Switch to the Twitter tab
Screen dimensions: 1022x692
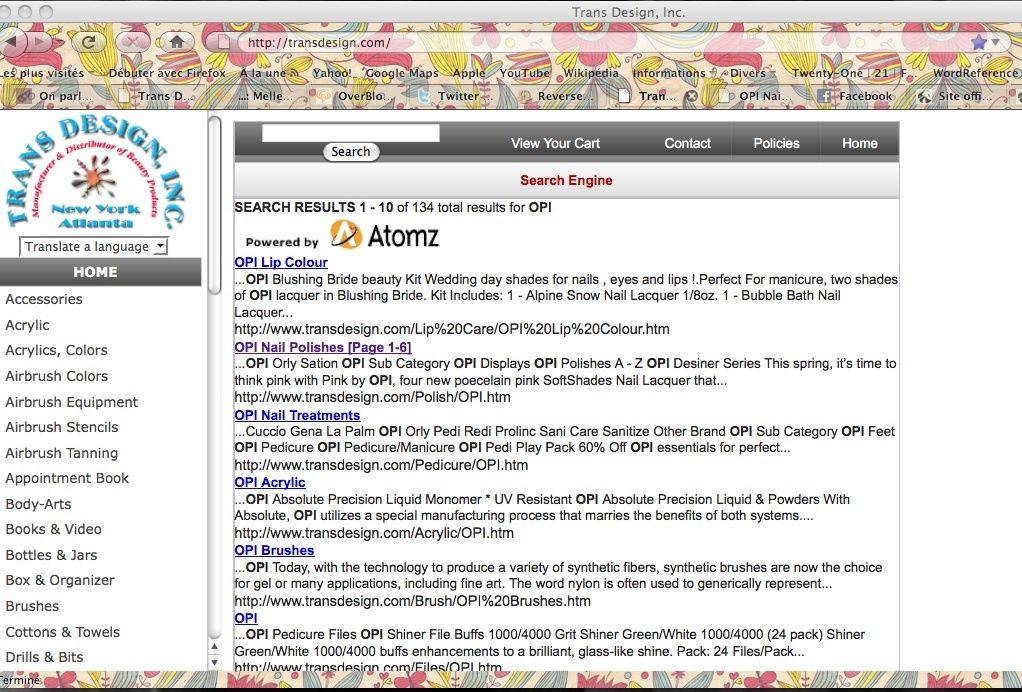pos(456,96)
